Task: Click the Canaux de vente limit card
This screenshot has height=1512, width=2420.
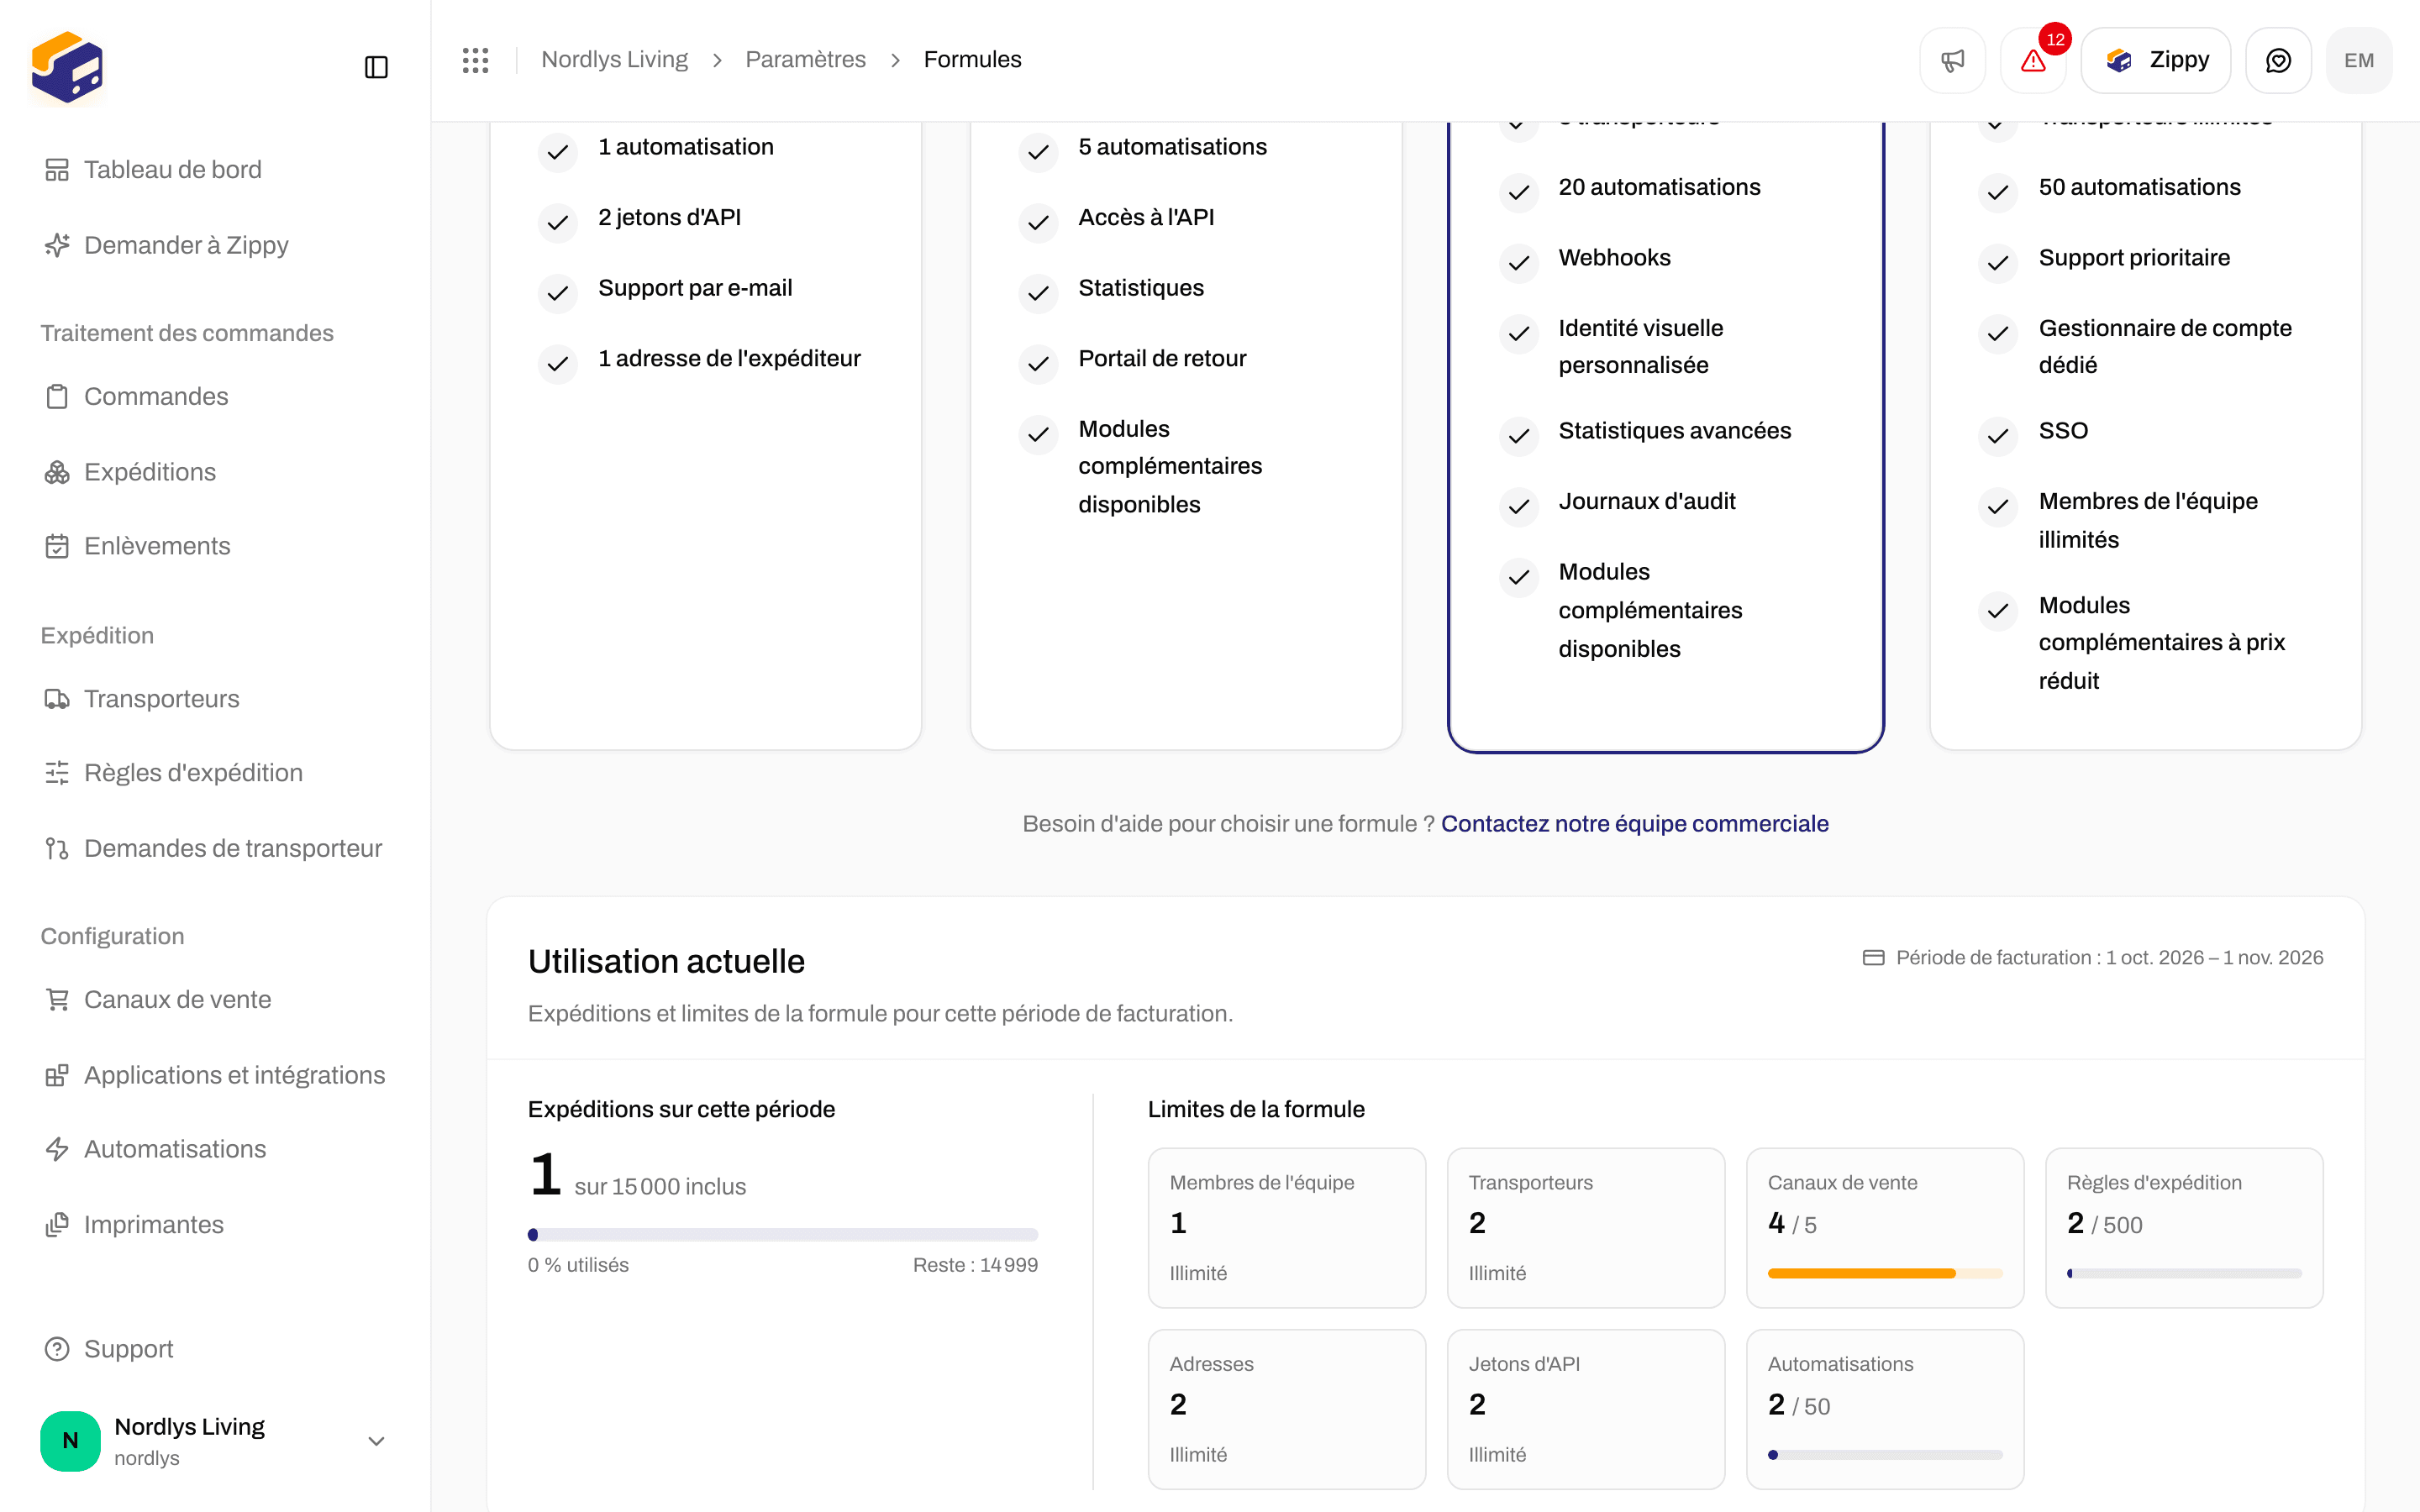Action: coord(1884,1227)
